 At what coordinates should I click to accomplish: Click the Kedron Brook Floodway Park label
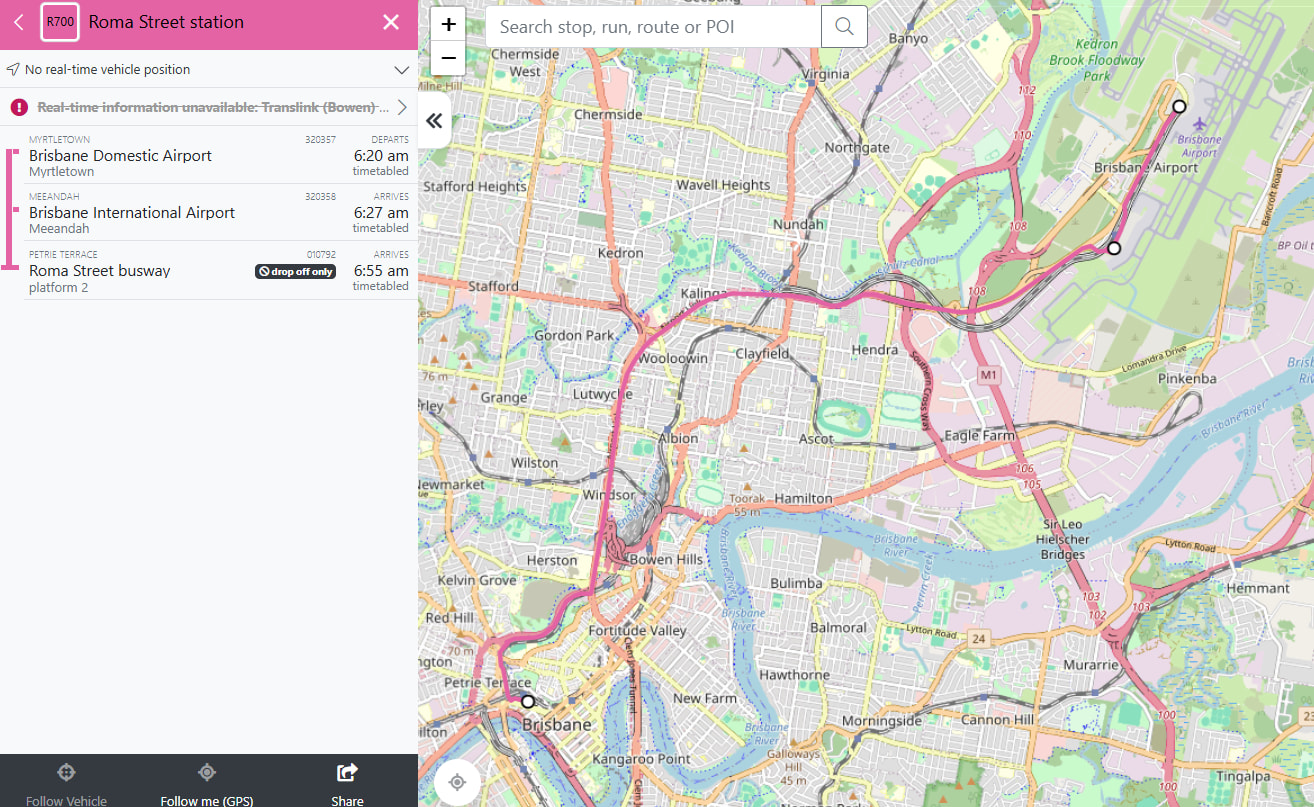coord(1097,60)
